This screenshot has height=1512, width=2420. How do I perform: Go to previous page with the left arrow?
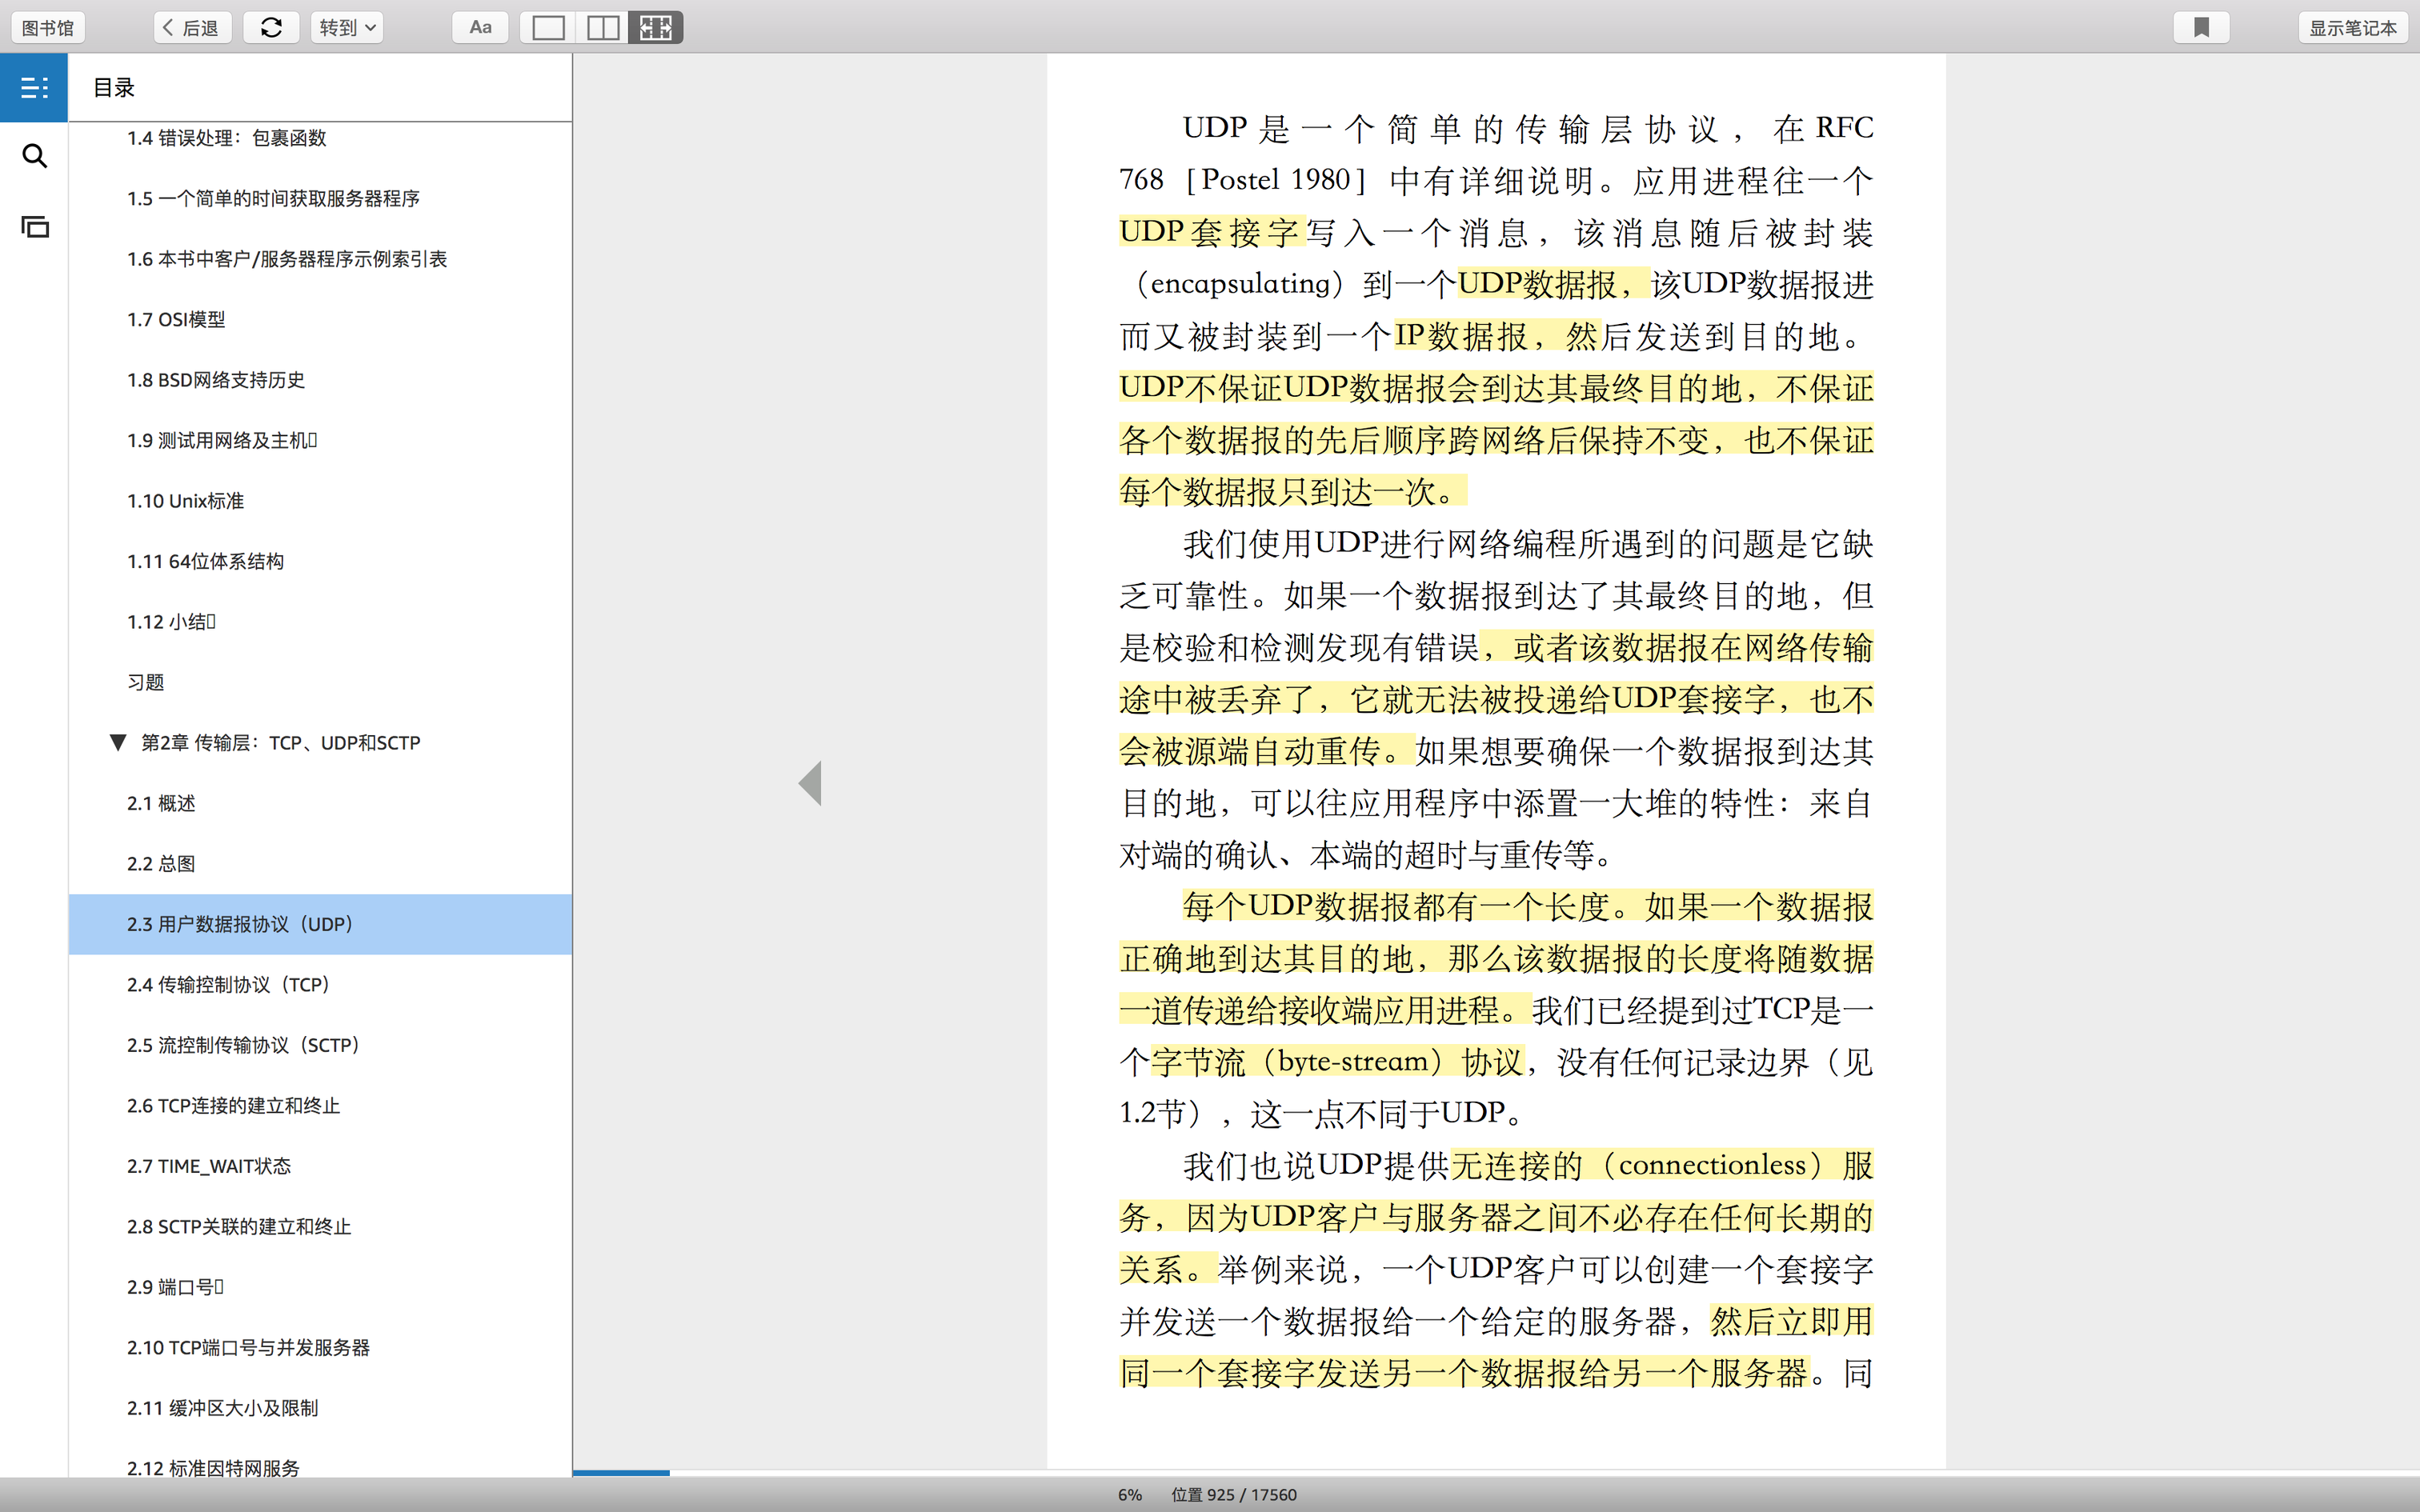811,783
